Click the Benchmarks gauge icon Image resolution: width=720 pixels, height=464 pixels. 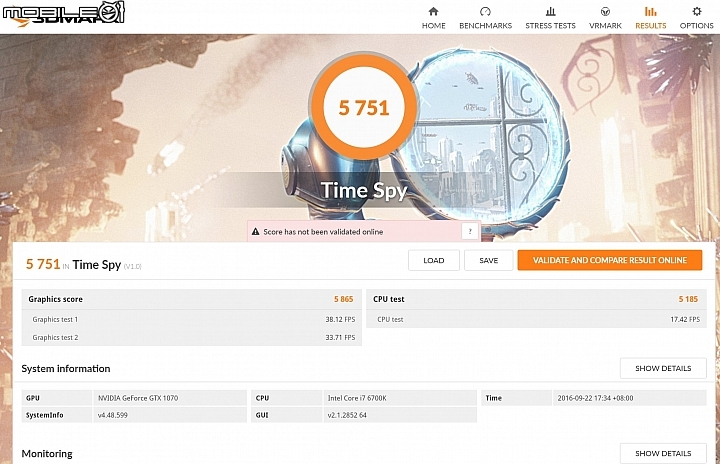[485, 11]
